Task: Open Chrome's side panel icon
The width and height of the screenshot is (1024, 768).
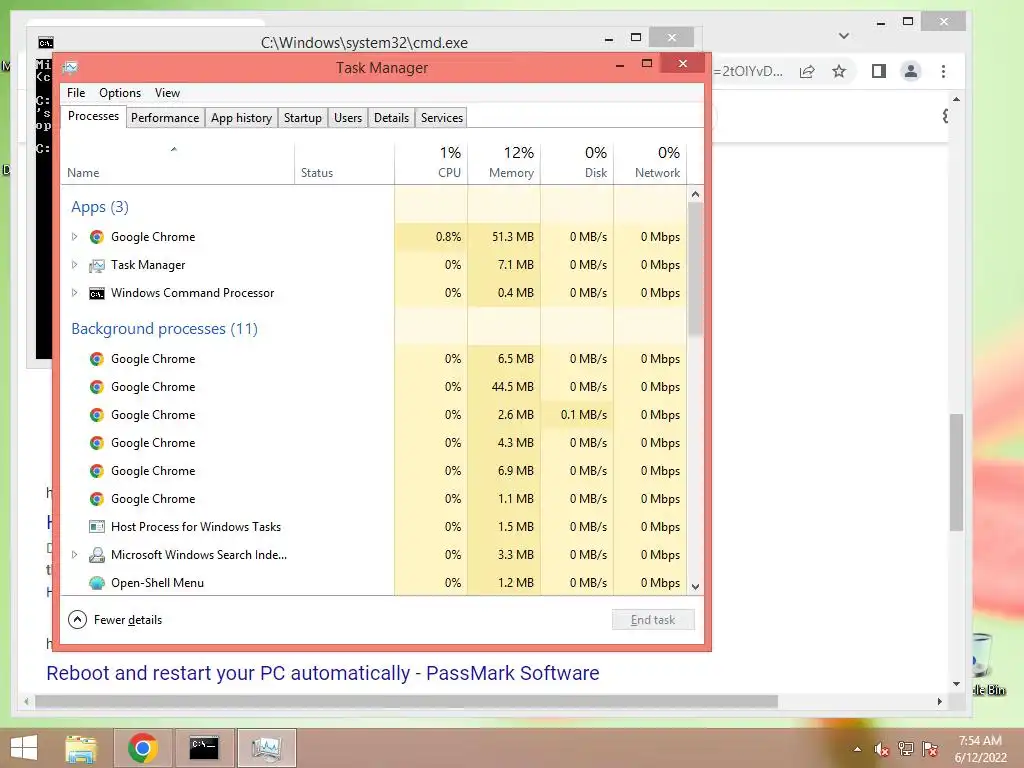Action: (x=879, y=71)
